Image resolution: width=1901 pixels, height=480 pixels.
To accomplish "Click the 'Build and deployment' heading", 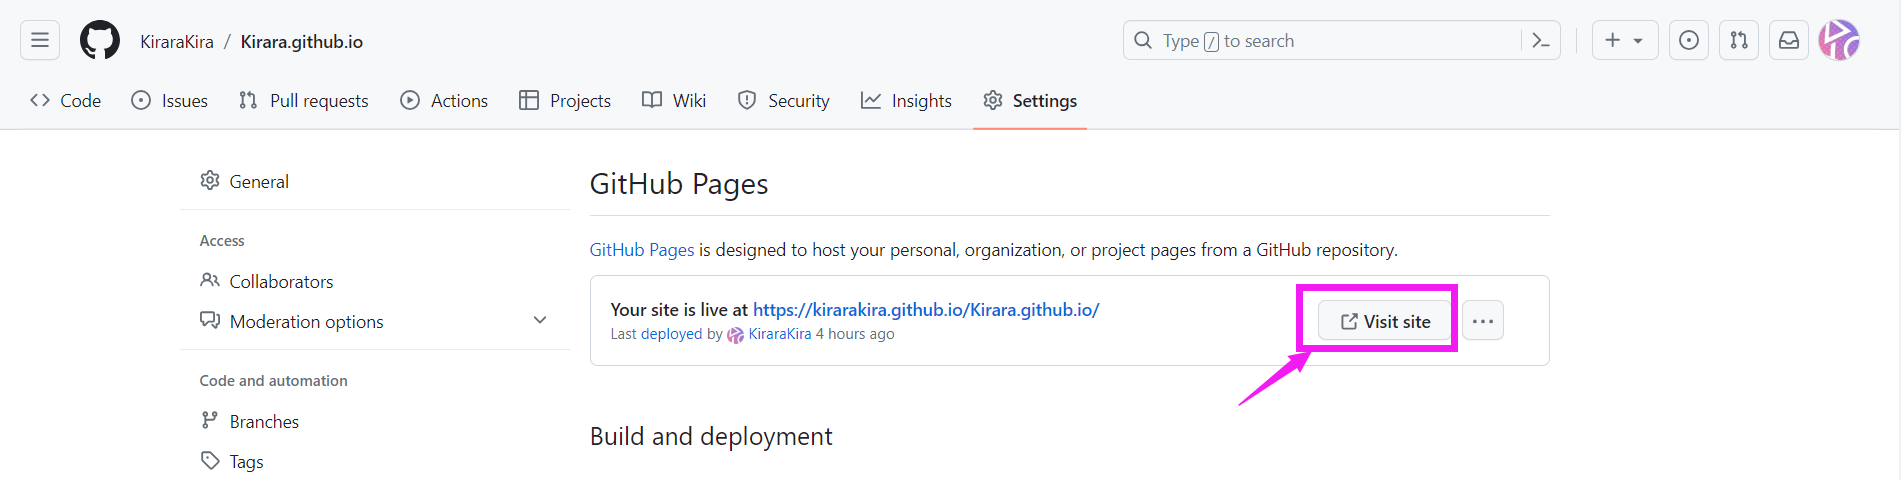I will 711,436.
